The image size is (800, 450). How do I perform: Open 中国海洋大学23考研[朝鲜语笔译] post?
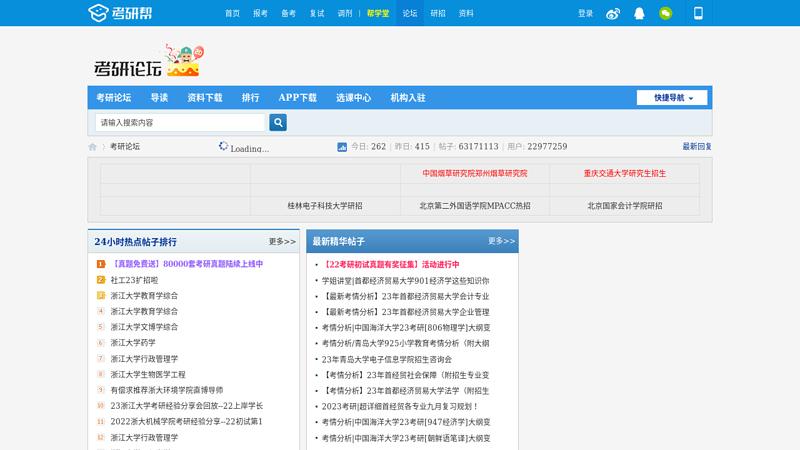406,438
